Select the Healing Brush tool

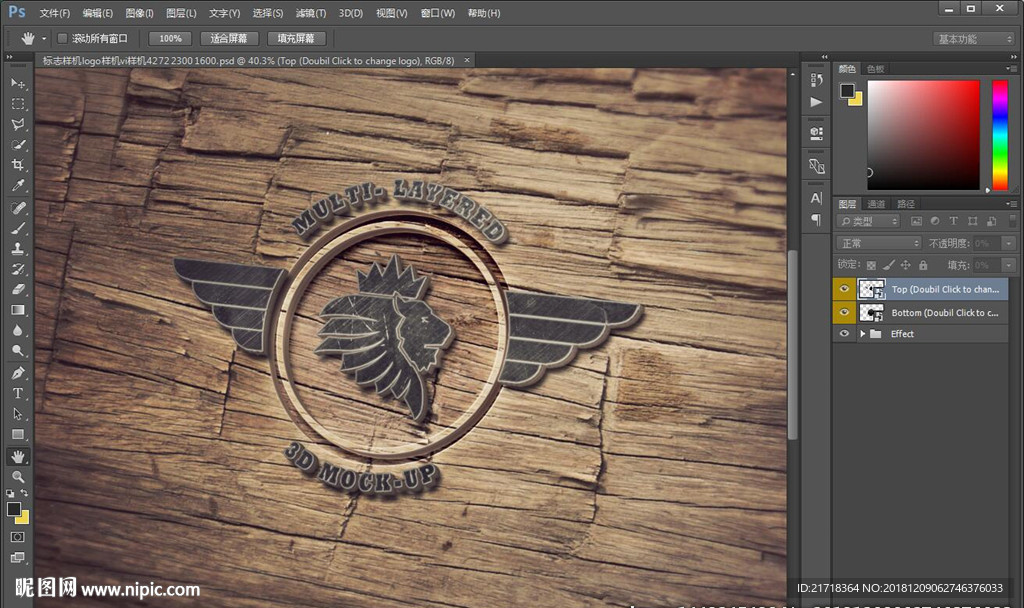pyautogui.click(x=18, y=208)
